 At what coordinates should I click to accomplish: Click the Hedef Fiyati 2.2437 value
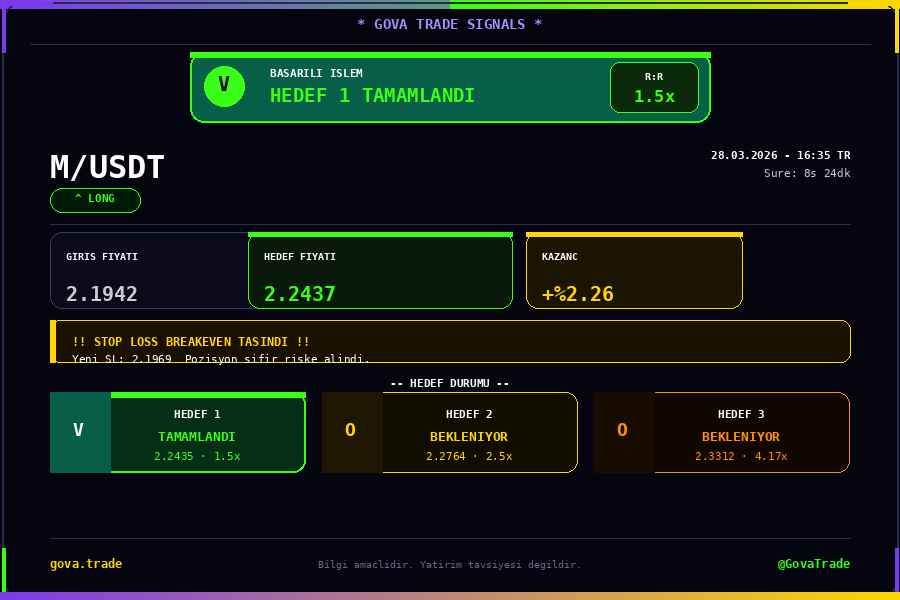[x=300, y=294]
